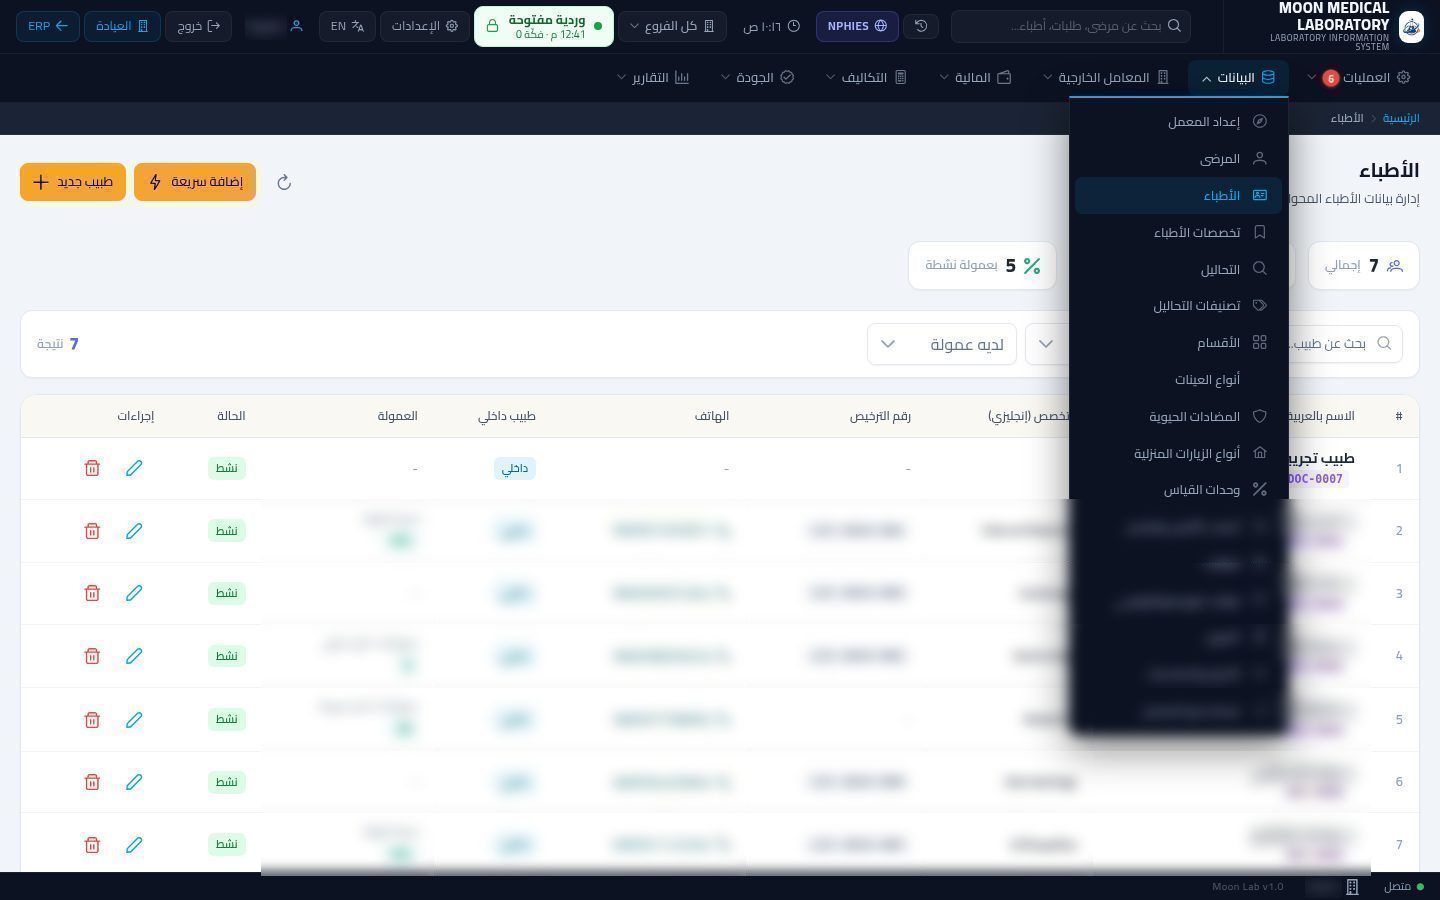The height and width of the screenshot is (900, 1440).
Task: Click the طبيب جديد button
Action: [73, 182]
